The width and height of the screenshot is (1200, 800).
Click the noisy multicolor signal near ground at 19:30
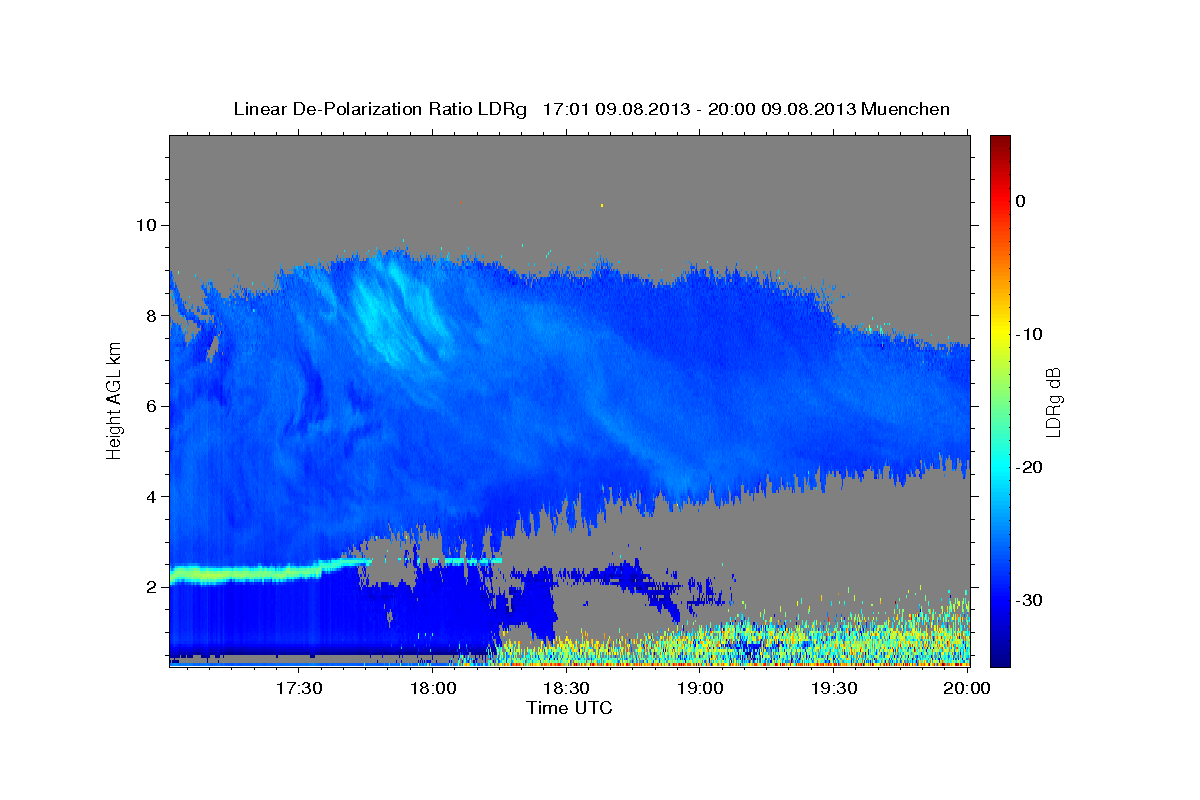(834, 638)
